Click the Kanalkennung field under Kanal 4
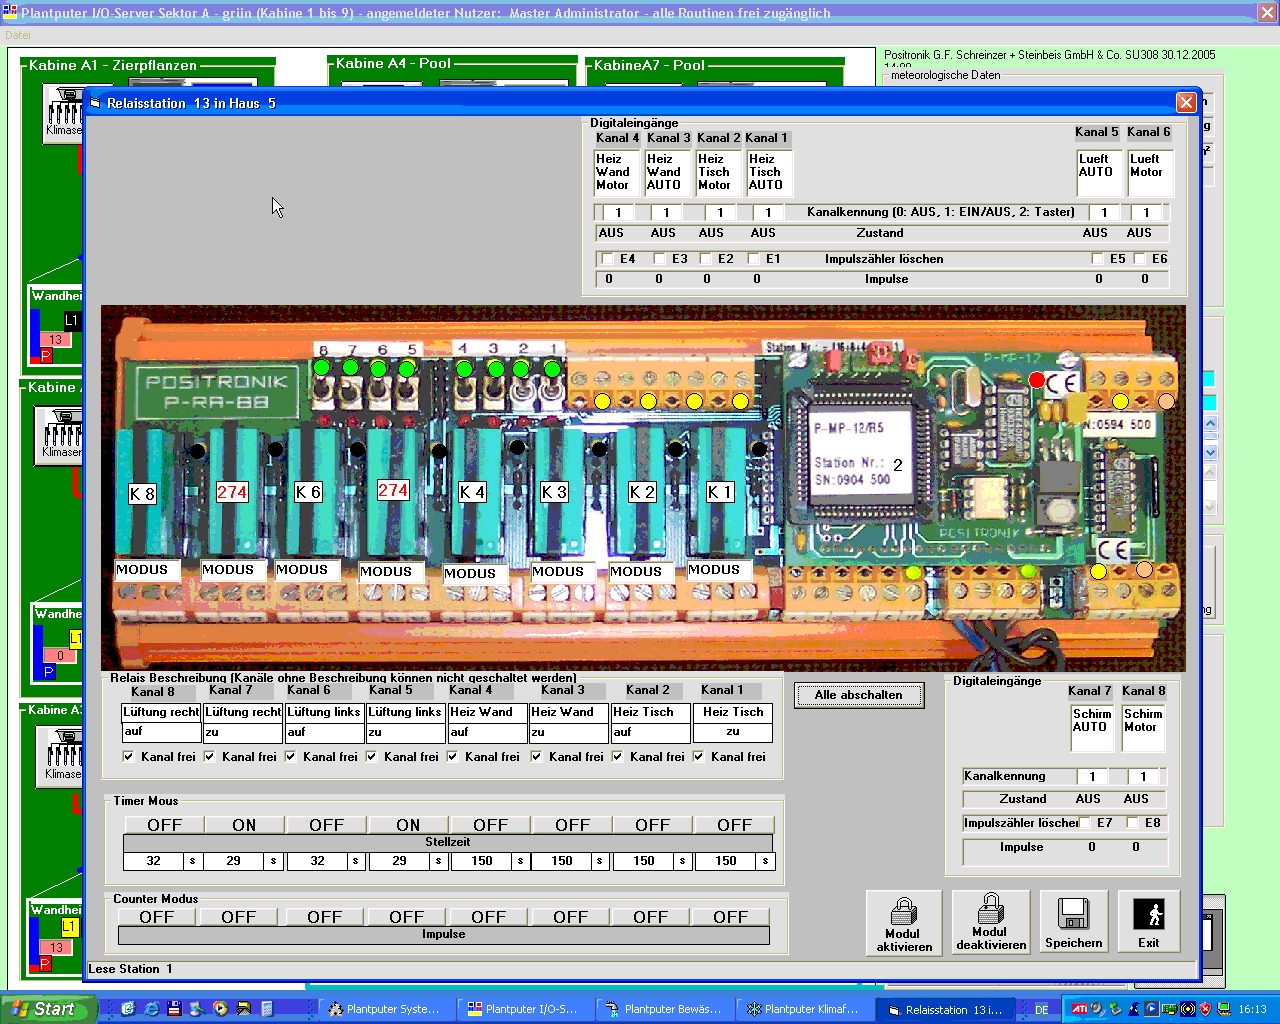The height and width of the screenshot is (1024, 1280). pyautogui.click(x=618, y=212)
